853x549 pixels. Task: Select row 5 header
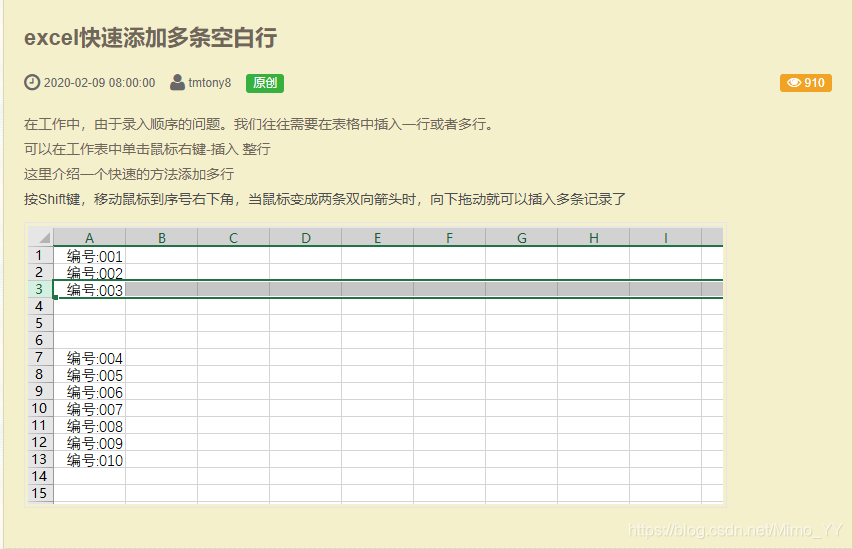(x=41, y=323)
